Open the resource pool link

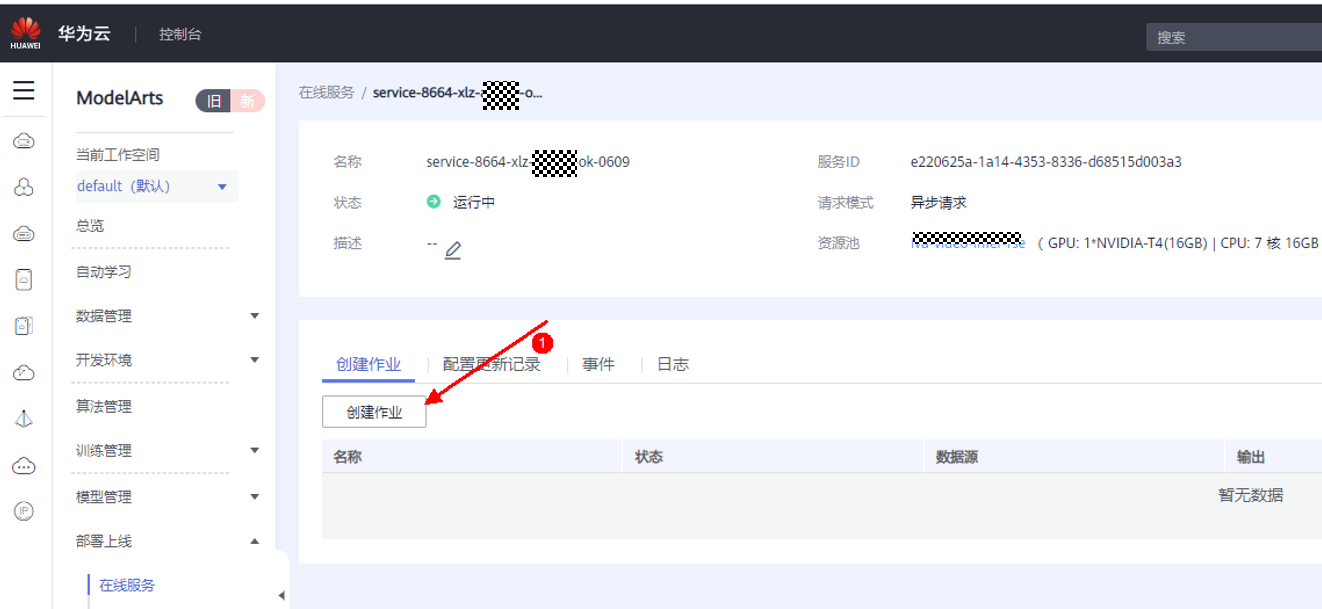coord(967,242)
